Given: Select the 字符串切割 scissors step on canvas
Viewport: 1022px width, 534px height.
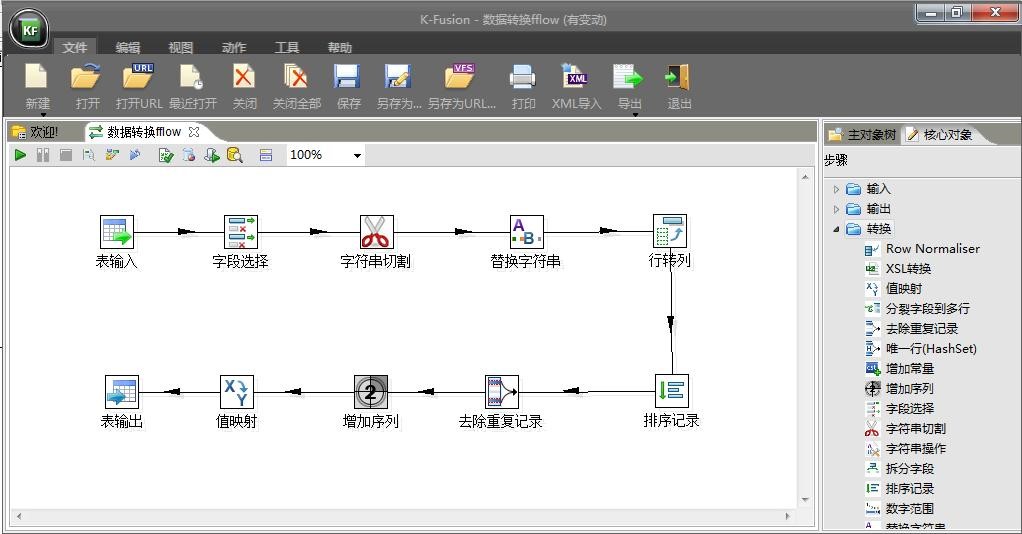Looking at the screenshot, I should tap(377, 232).
